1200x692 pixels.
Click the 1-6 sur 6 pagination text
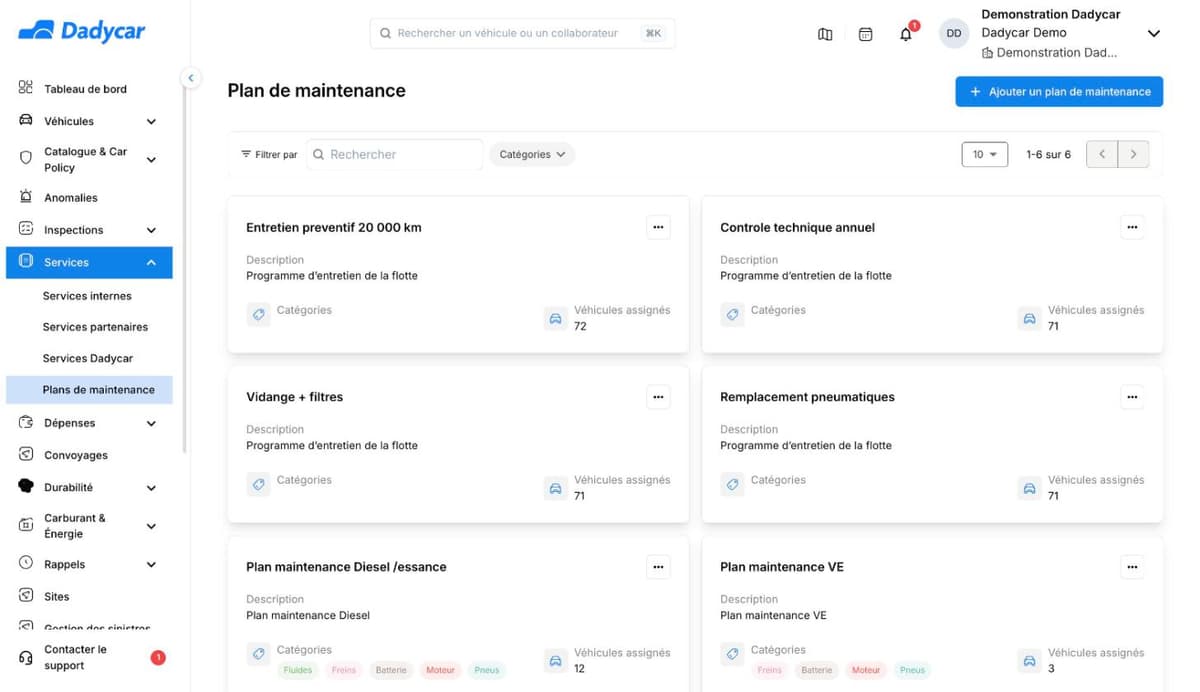1048,155
